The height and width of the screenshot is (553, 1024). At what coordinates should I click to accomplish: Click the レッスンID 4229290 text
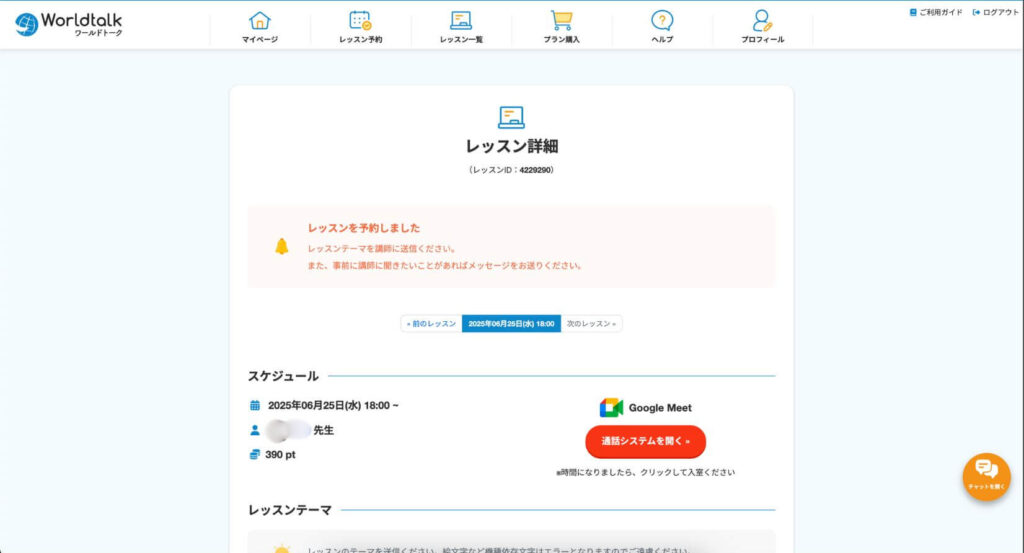(511, 170)
